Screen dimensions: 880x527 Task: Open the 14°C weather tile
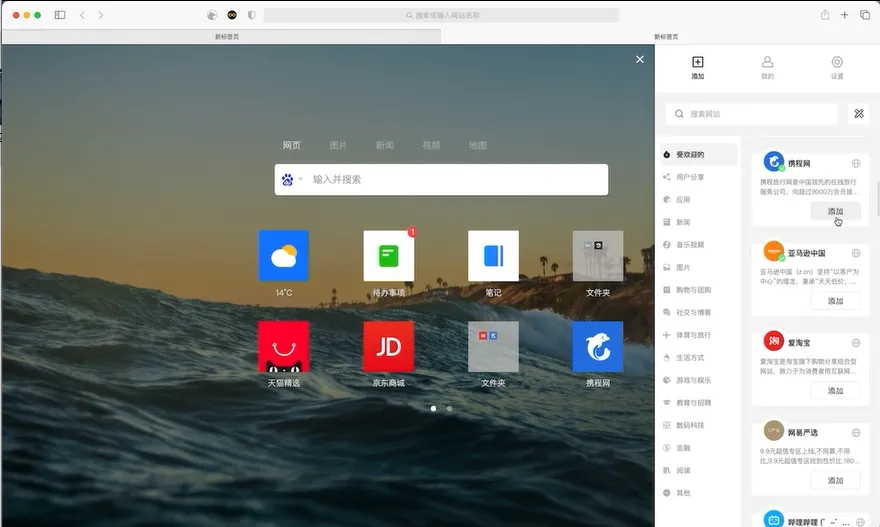[283, 255]
